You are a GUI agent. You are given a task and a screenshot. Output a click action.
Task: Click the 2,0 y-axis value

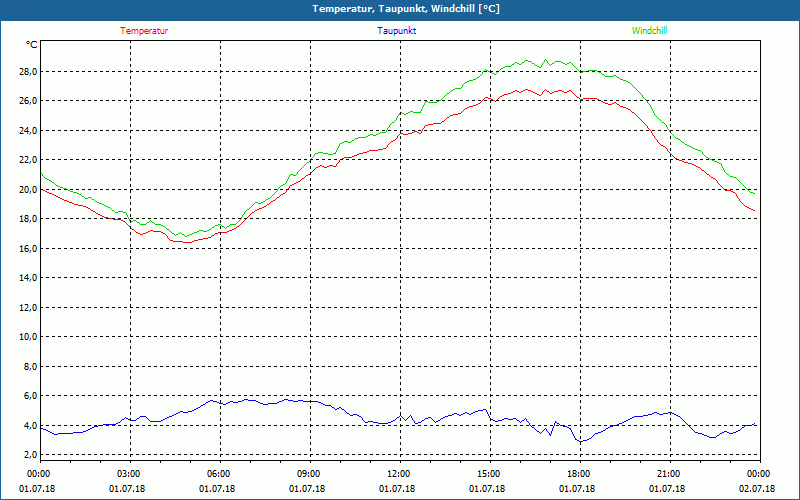31,455
